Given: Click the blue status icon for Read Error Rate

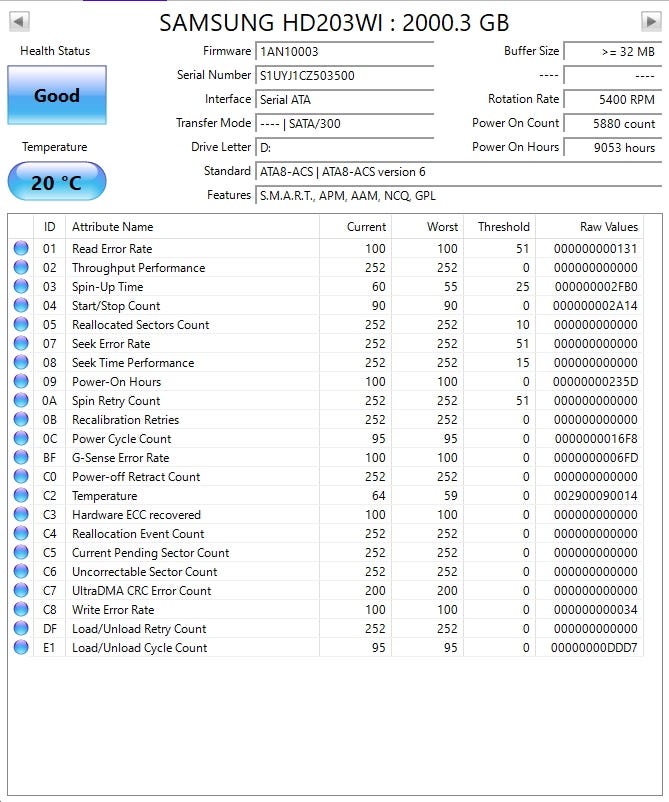Looking at the screenshot, I should [x=21, y=248].
